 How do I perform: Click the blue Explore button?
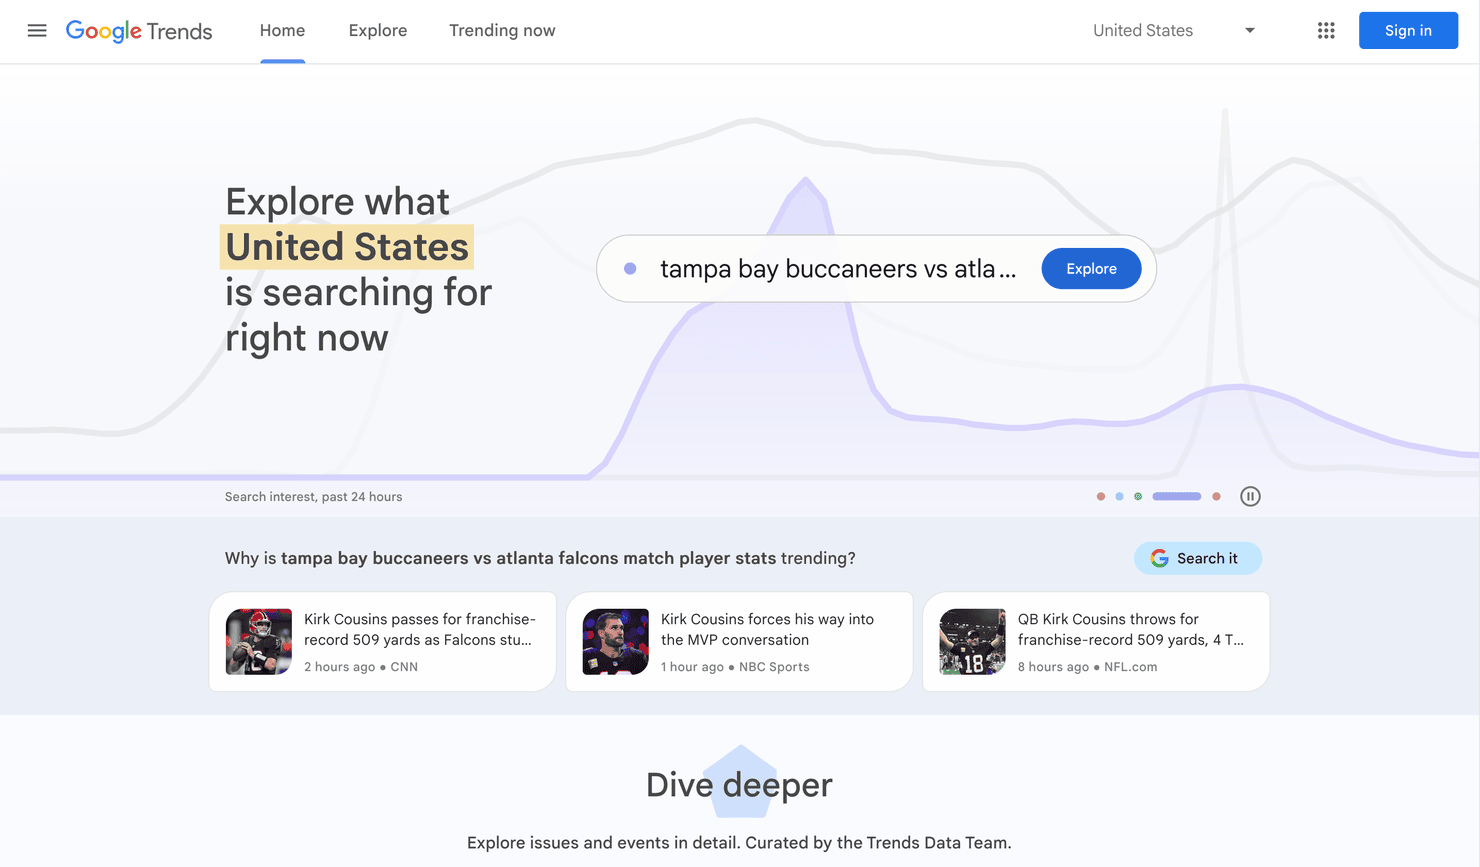click(x=1091, y=269)
